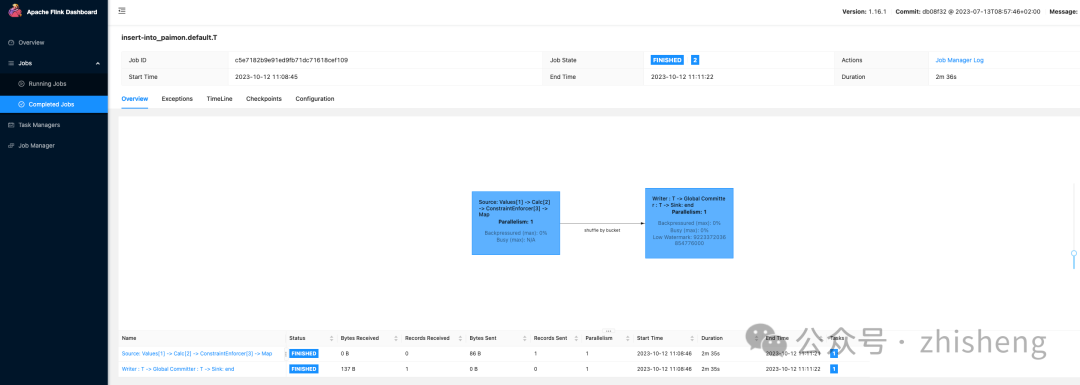Click job End Time value 2023-10-12 11:11:22
Screen dimensions: 1080x385
tap(682, 77)
